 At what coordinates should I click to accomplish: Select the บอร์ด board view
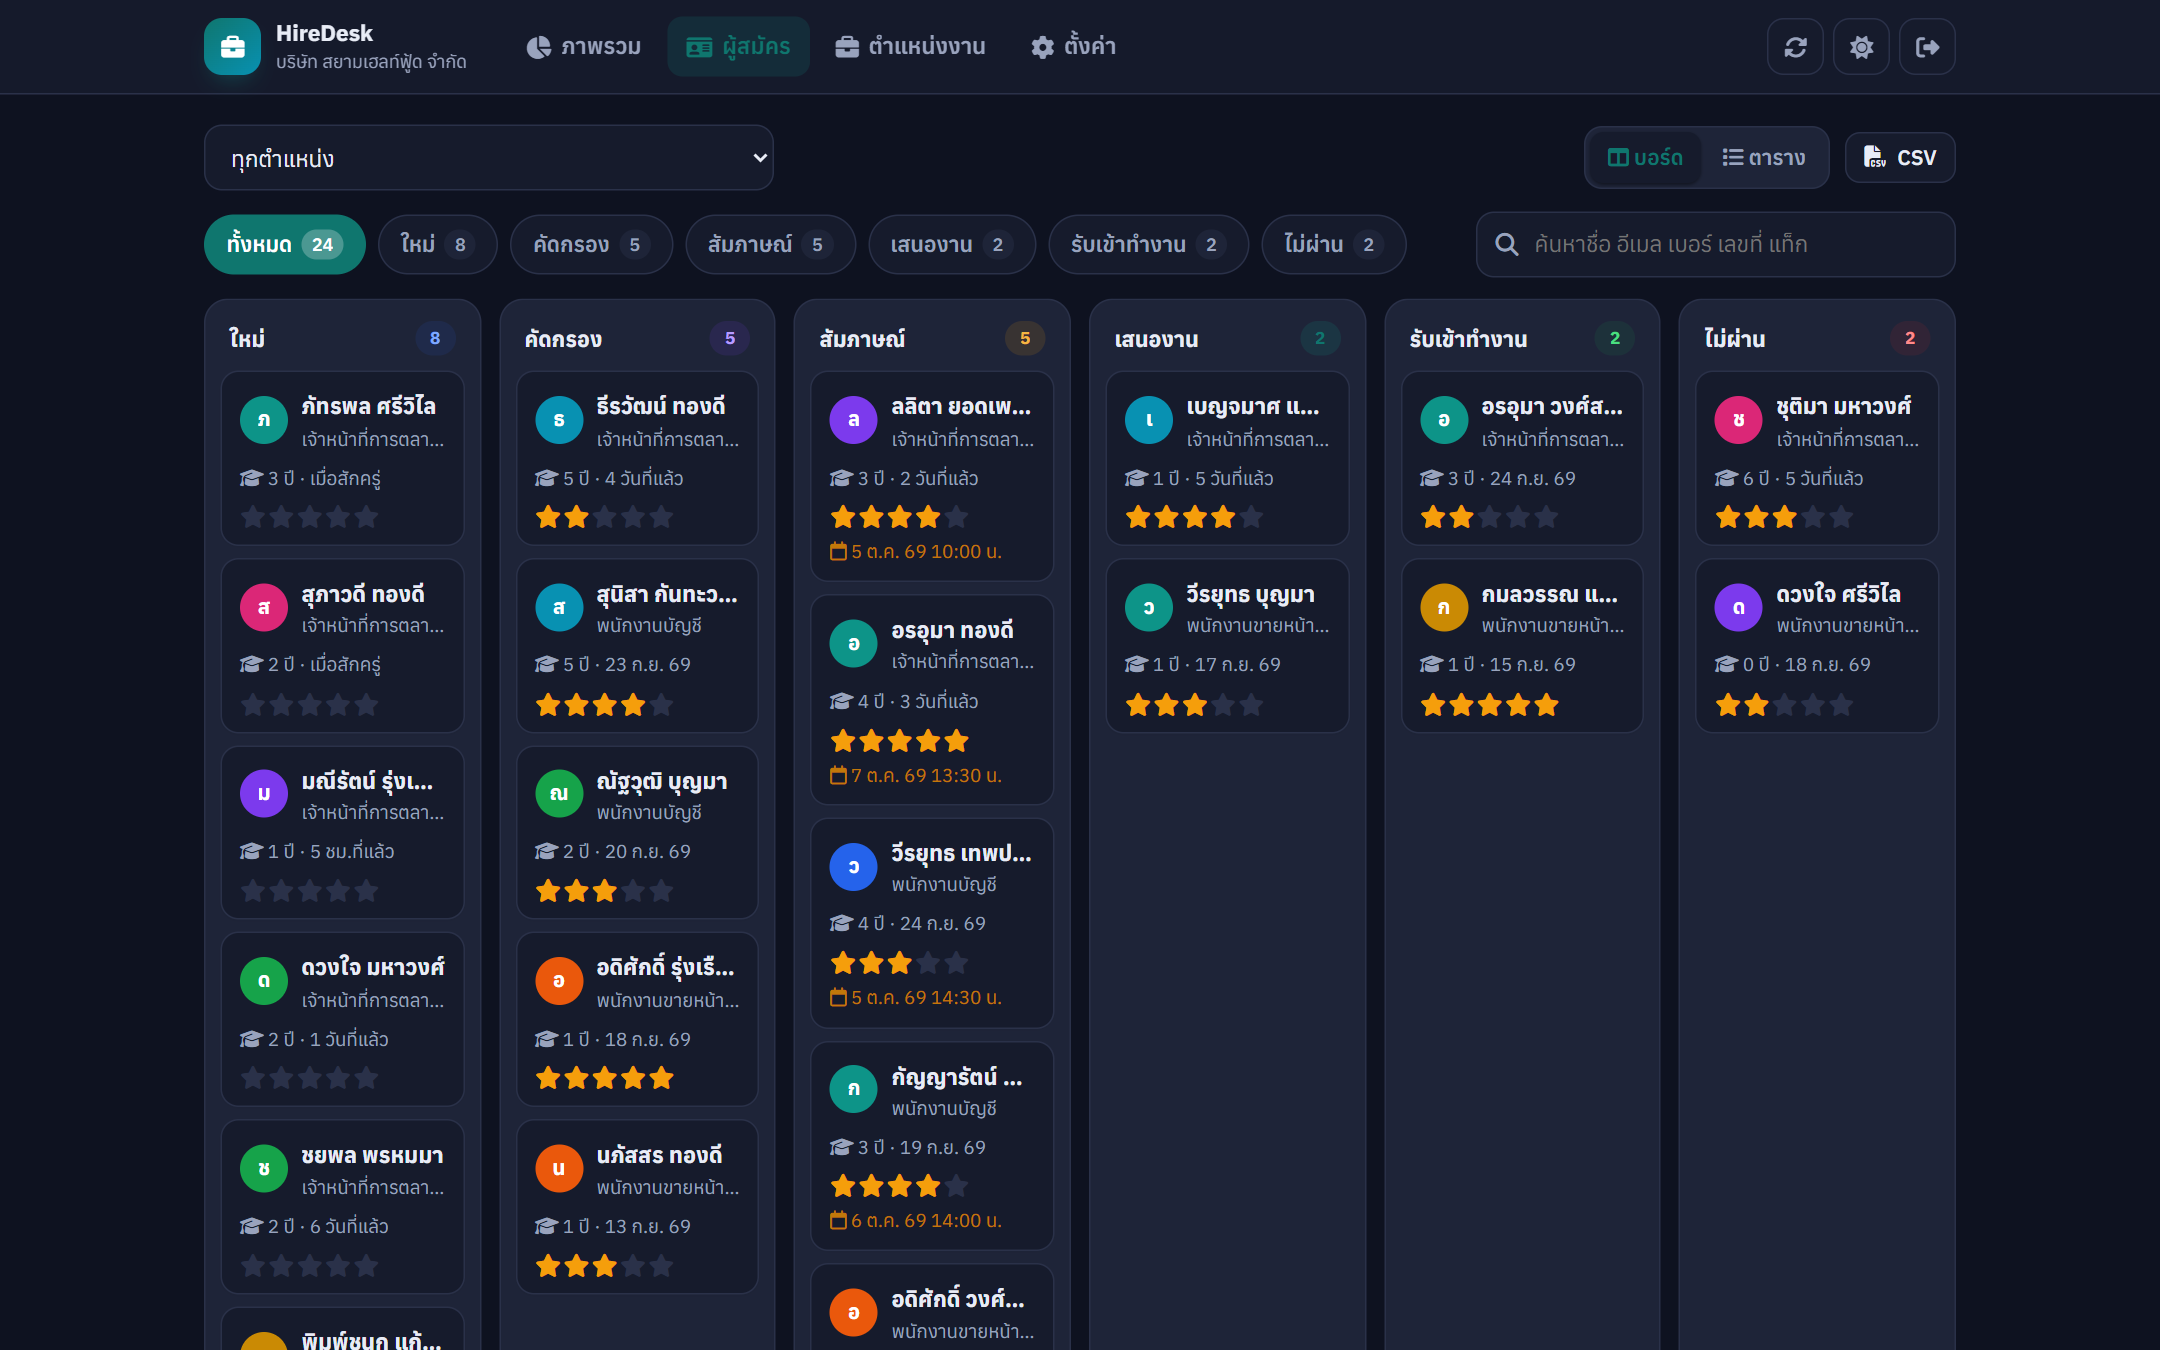click(1645, 157)
